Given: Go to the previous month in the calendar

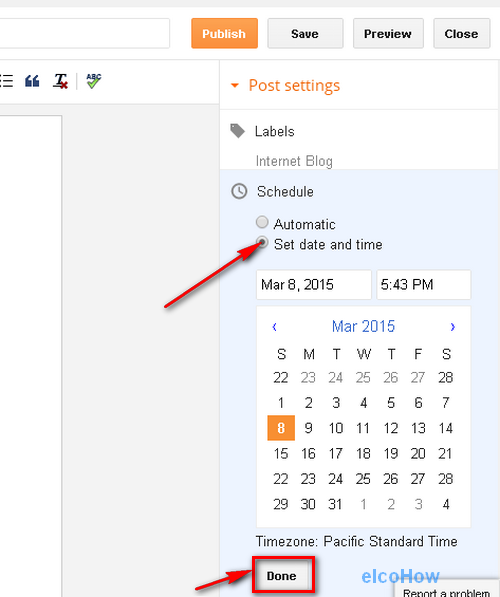Looking at the screenshot, I should point(274,327).
